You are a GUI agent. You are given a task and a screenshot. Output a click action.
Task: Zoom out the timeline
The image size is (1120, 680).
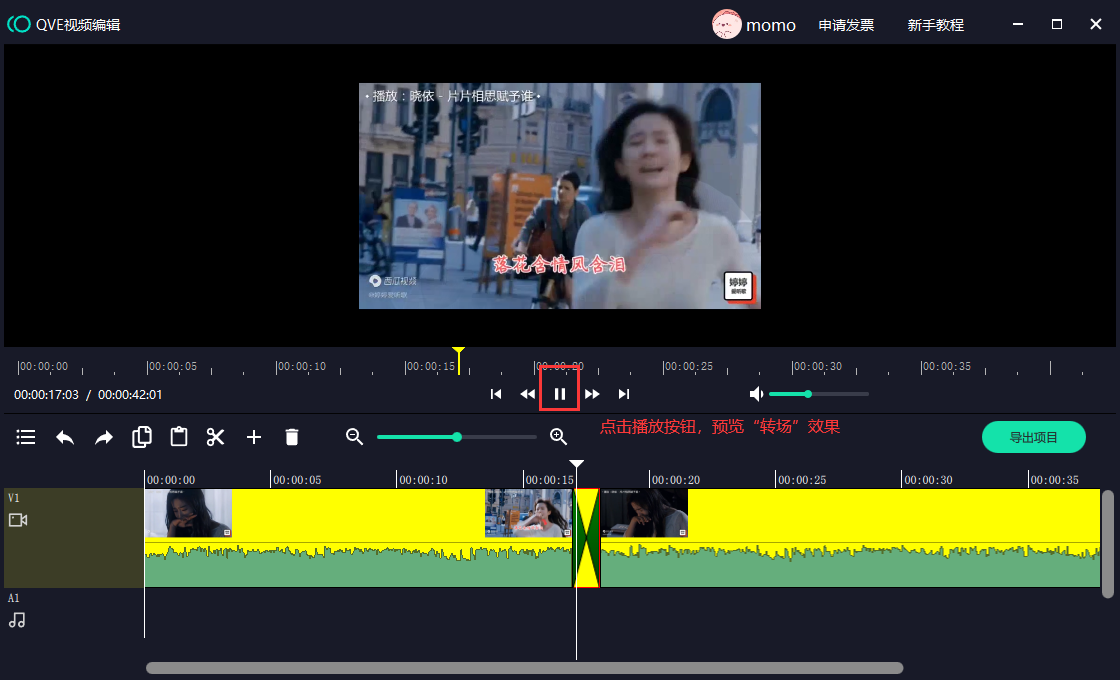point(354,437)
